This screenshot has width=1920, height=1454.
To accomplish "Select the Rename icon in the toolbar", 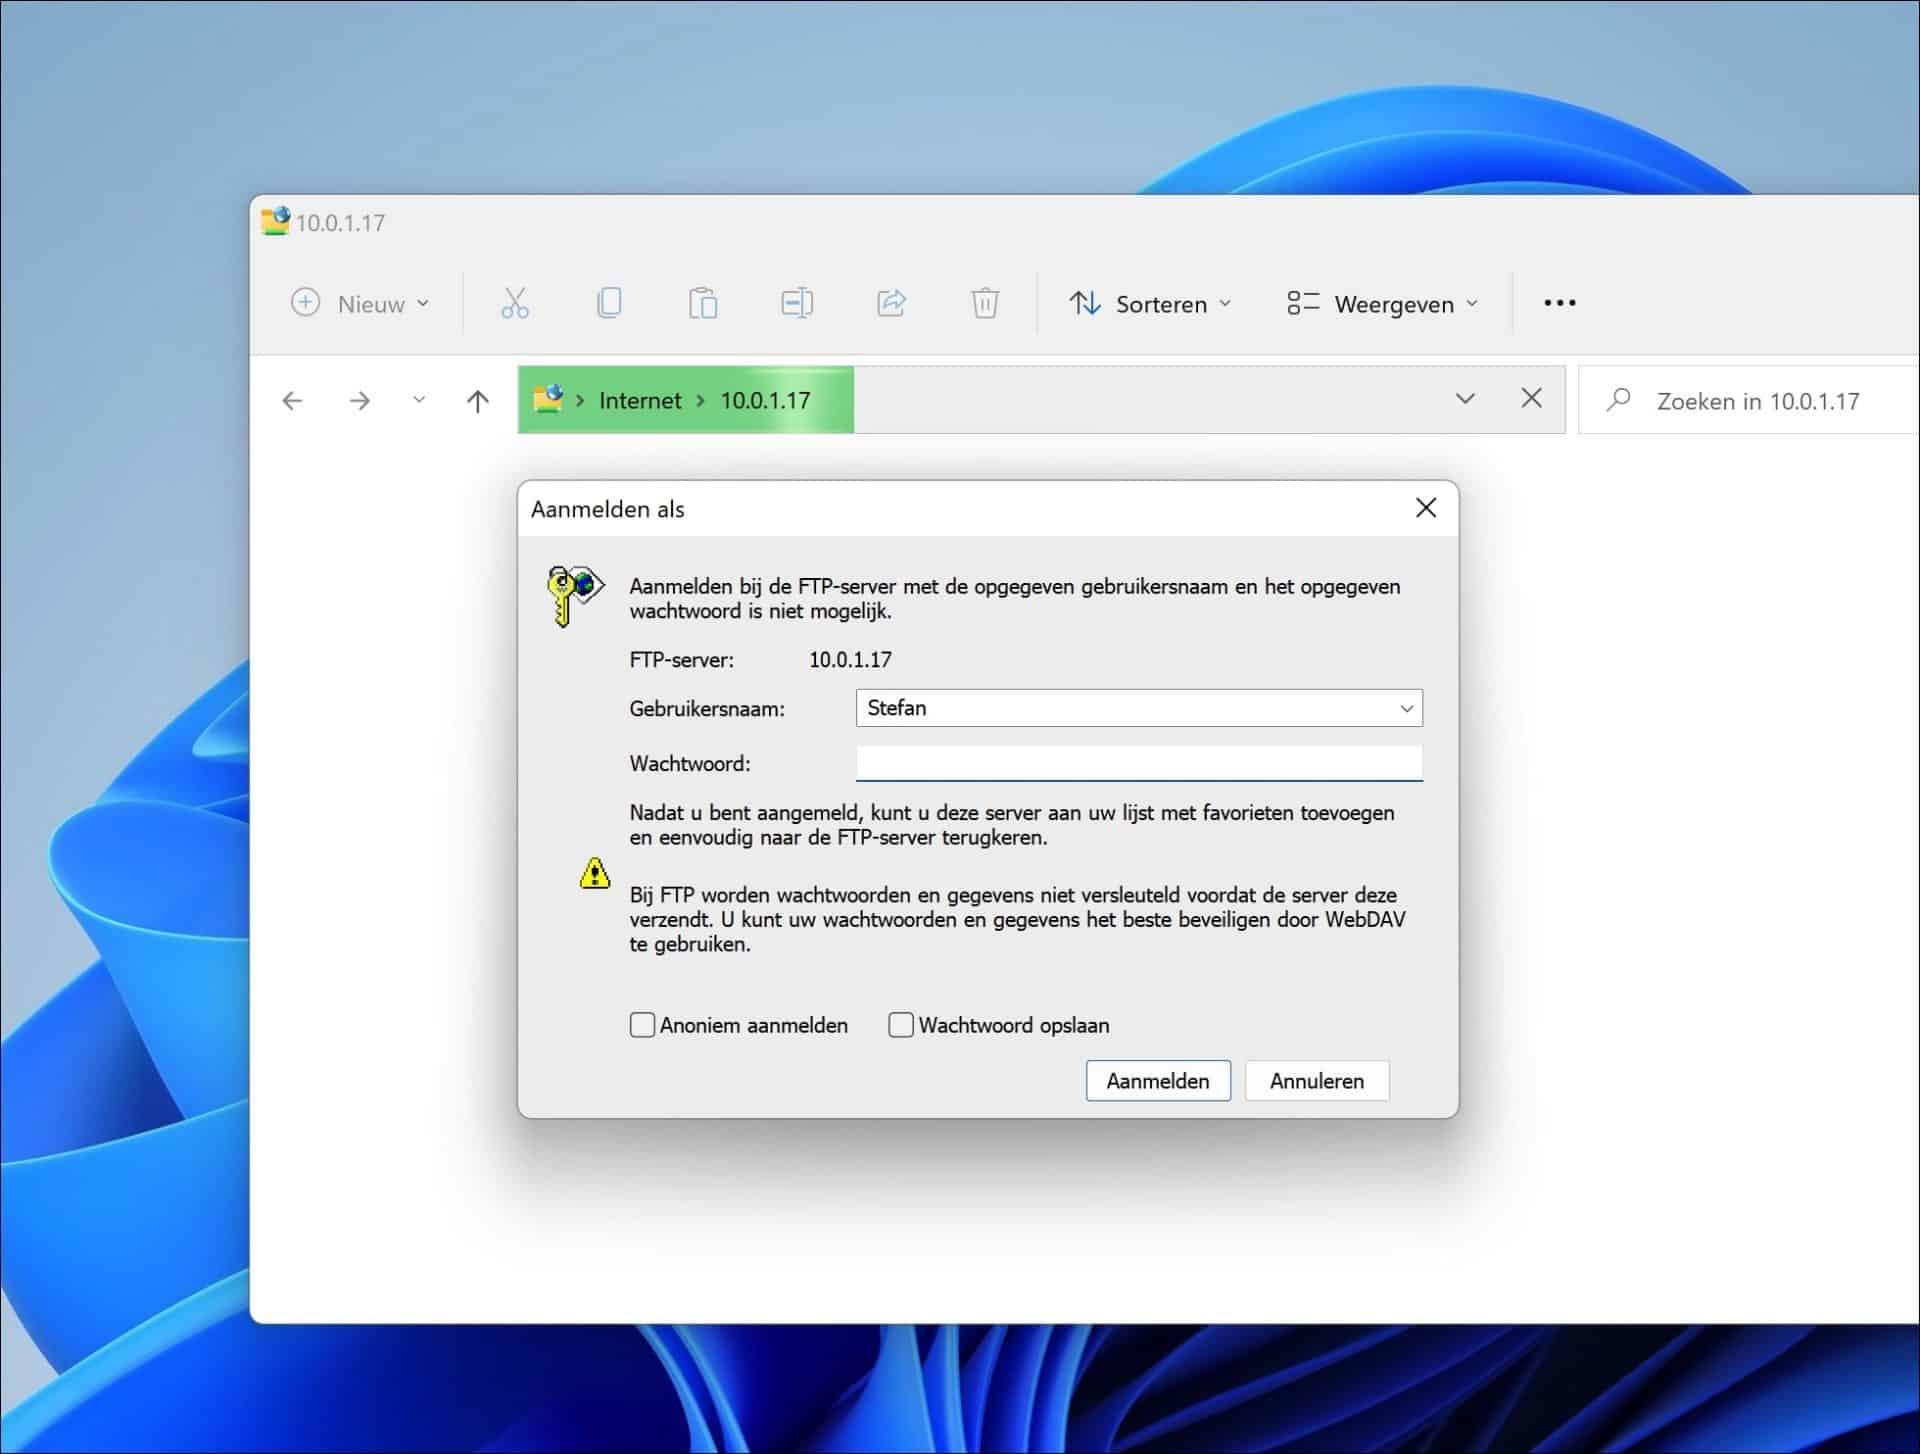I will tap(796, 303).
